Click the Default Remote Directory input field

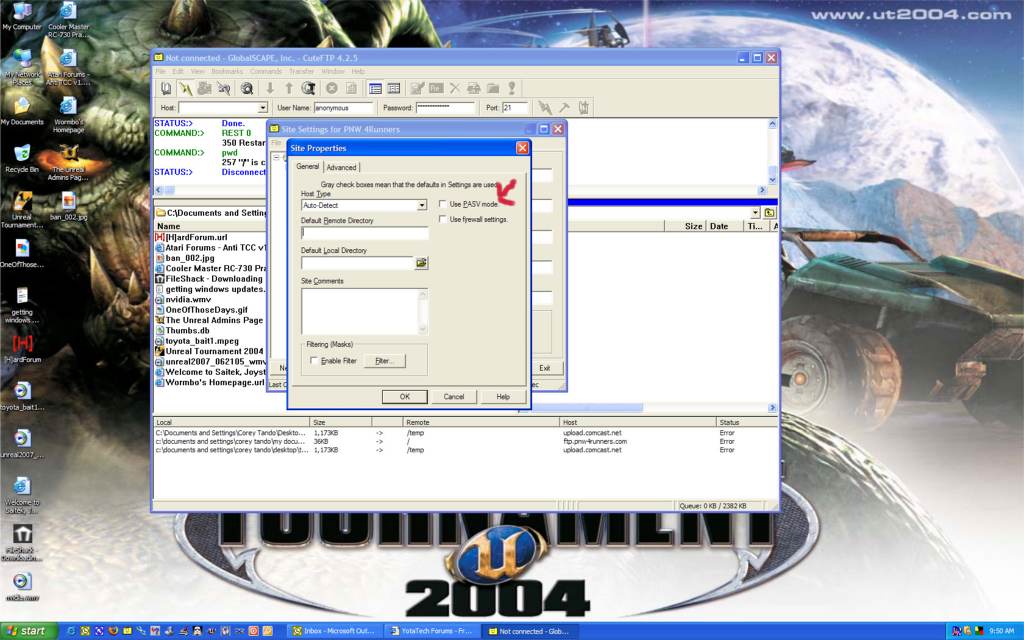tap(364, 232)
